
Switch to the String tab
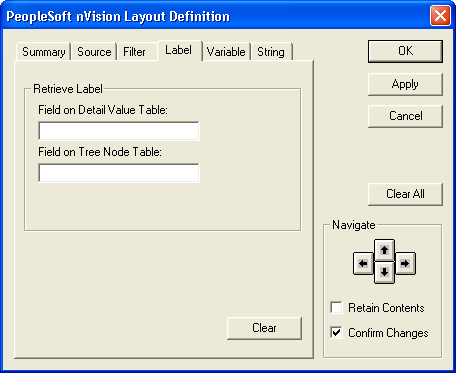[271, 52]
